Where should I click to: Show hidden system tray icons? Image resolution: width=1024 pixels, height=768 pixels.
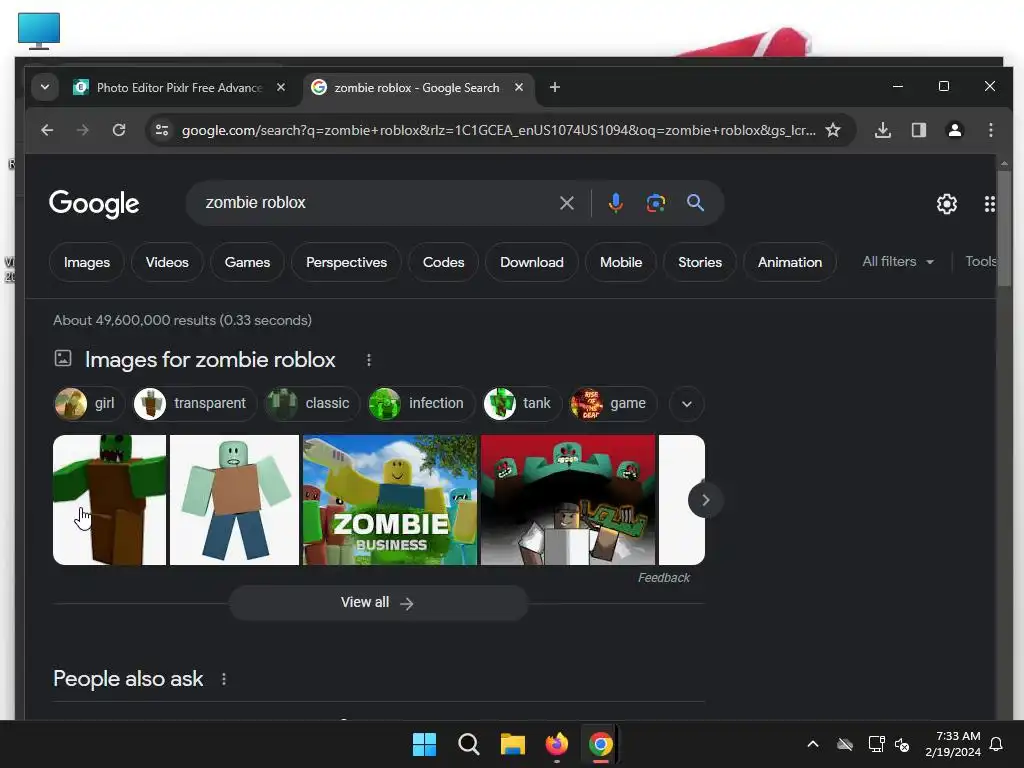(x=813, y=744)
